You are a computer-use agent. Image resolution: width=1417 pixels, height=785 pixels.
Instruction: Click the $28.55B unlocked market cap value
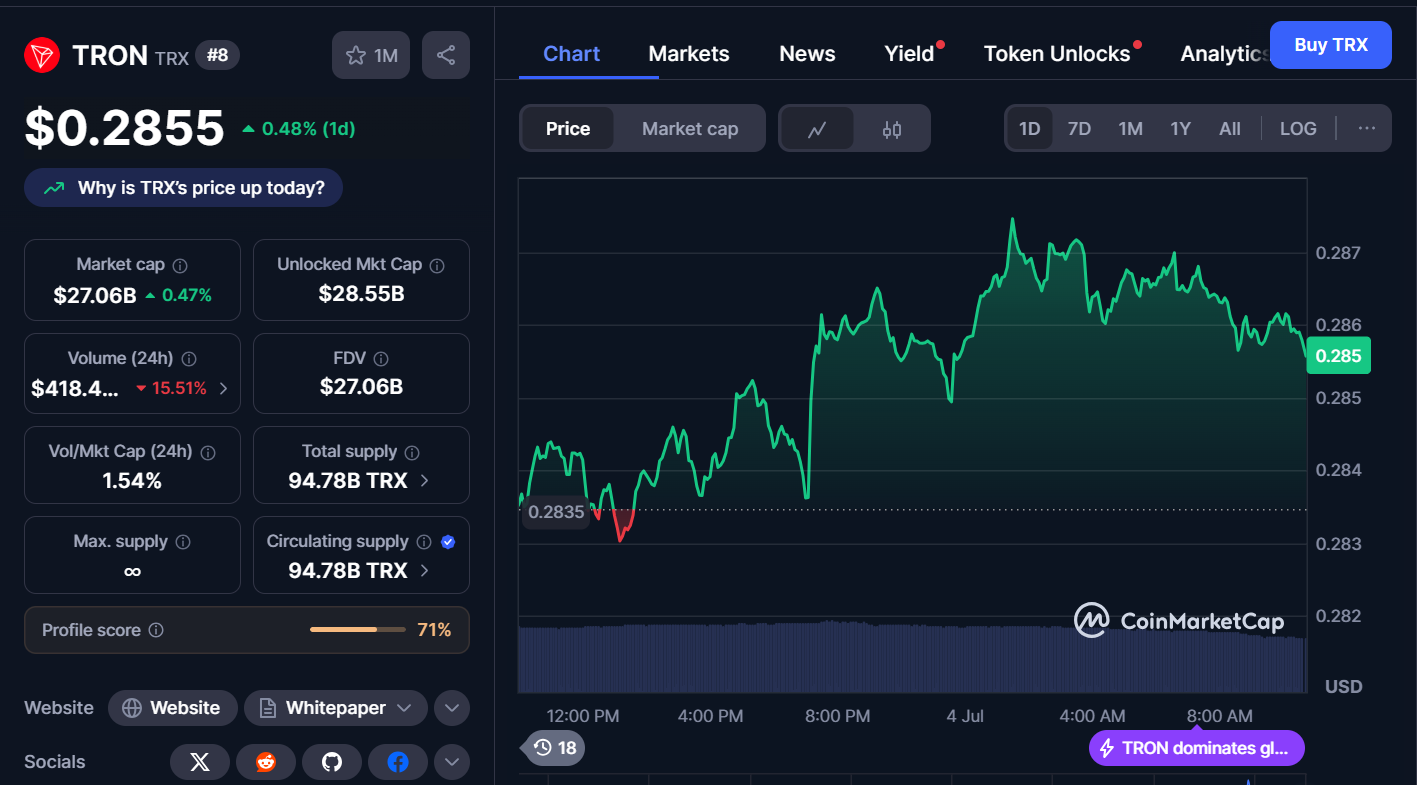point(361,294)
